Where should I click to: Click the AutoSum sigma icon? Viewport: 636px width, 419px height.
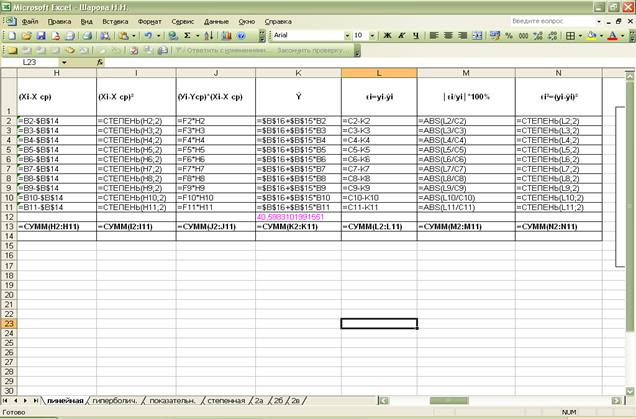187,36
